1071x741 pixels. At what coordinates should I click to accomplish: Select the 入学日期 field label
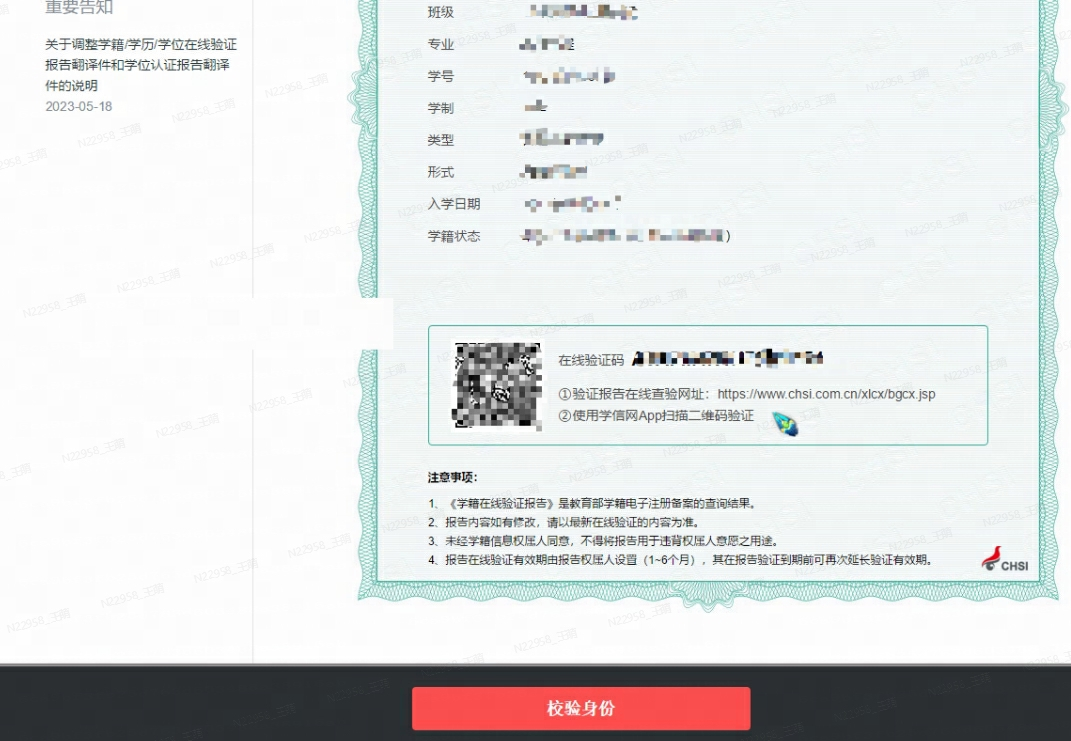click(453, 204)
